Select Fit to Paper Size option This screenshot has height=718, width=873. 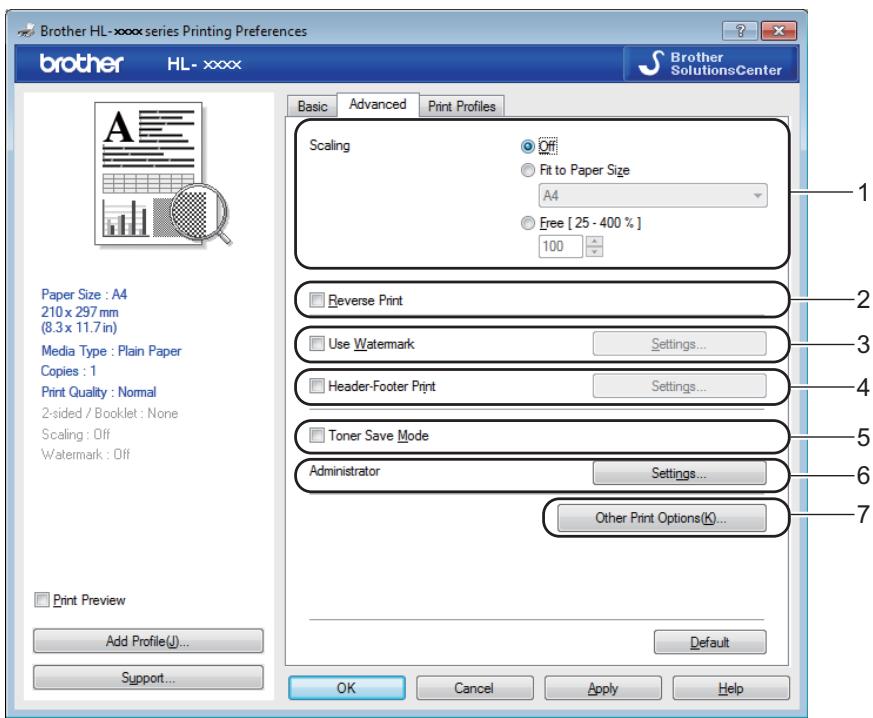(527, 170)
